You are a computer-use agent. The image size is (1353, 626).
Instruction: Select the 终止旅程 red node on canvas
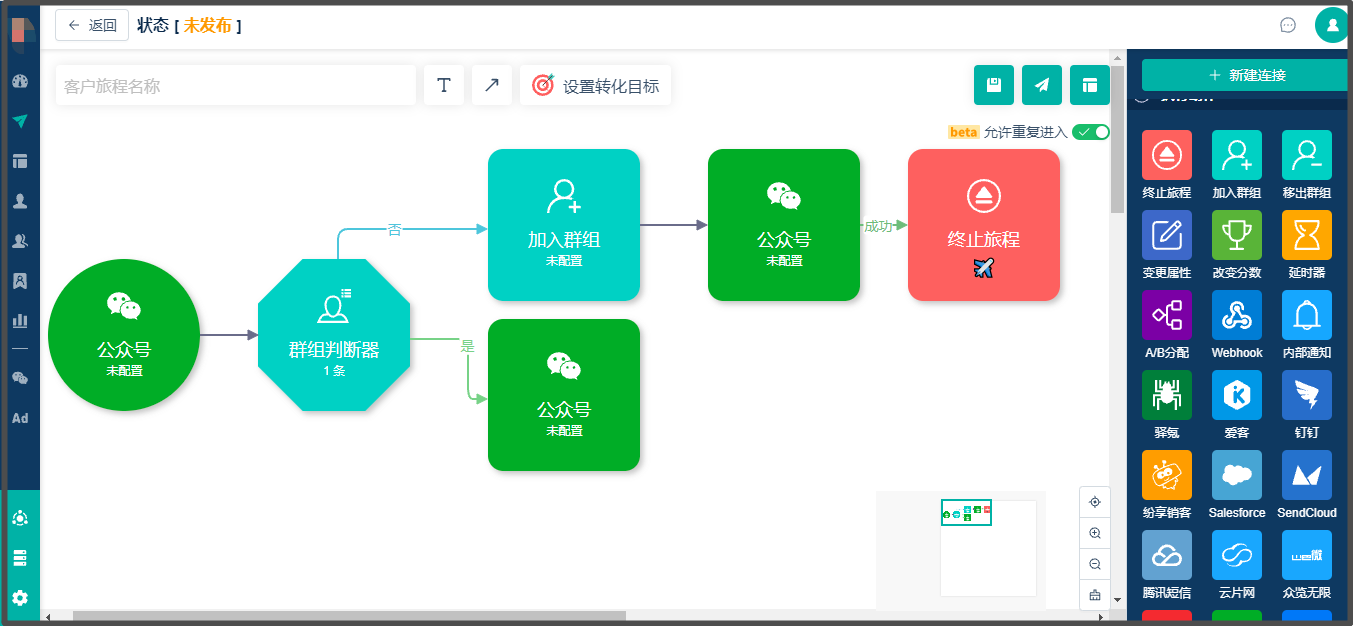tap(984, 225)
